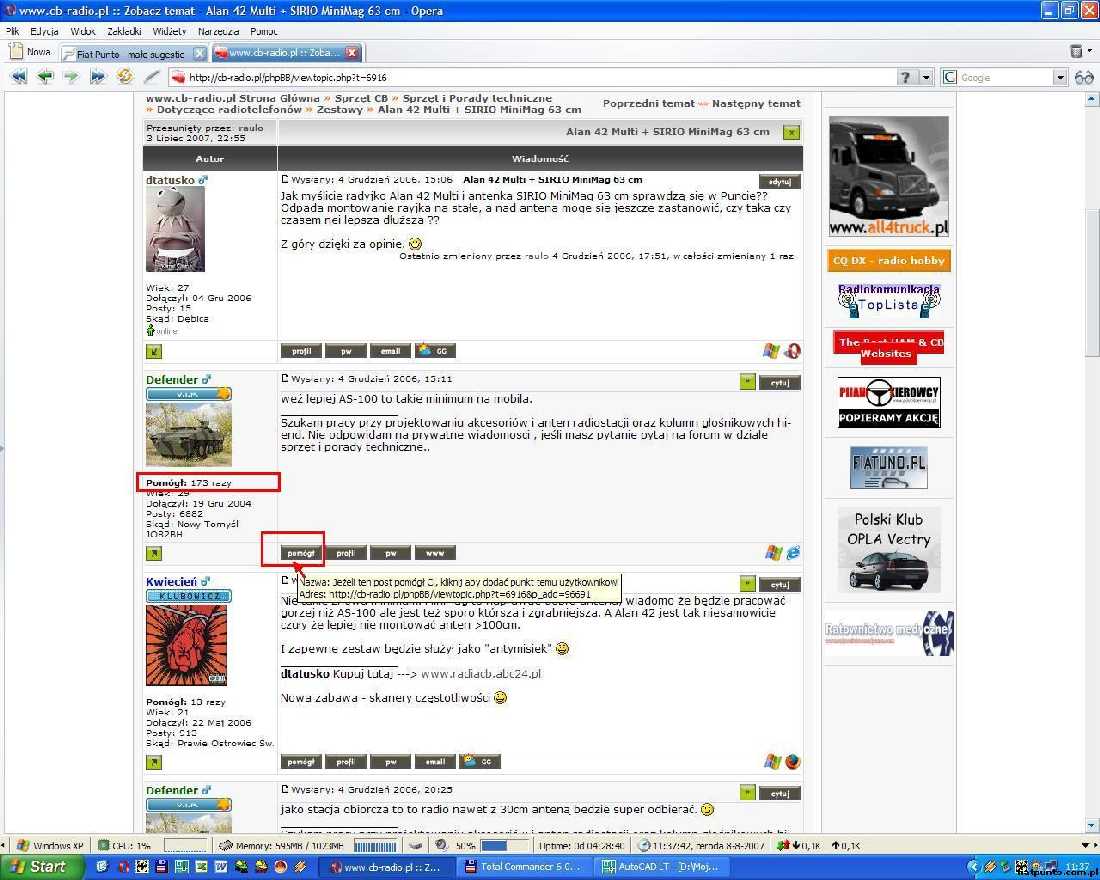Click the Internet Explorer icon in Defender's post footer
1100x880 pixels.
(x=793, y=552)
